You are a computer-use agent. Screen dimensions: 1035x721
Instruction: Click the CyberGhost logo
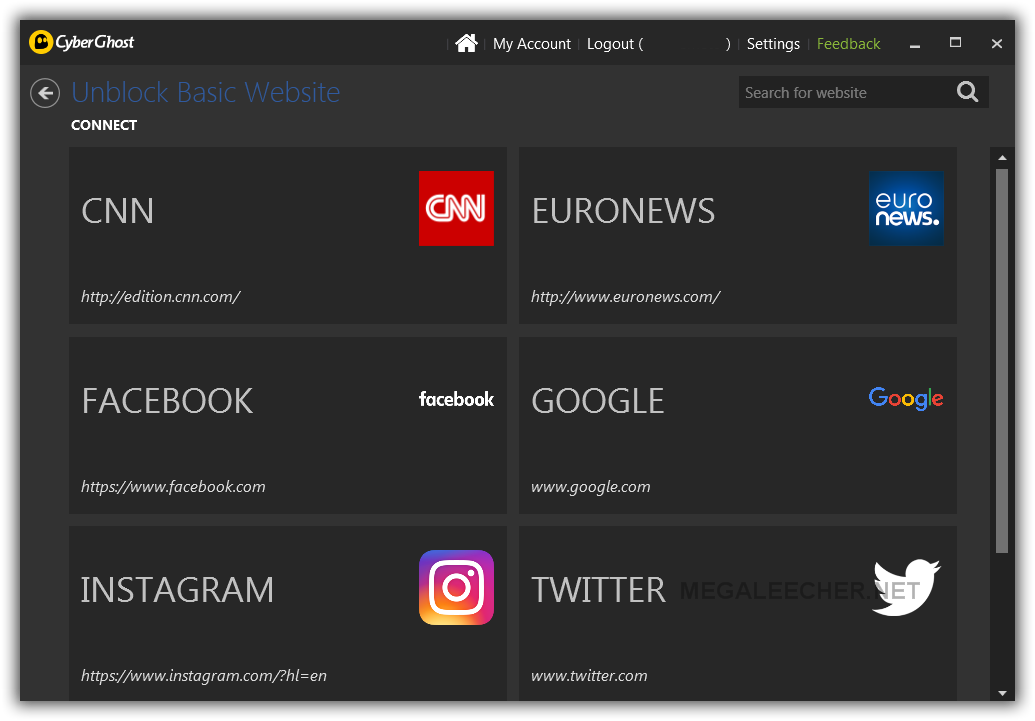point(81,42)
